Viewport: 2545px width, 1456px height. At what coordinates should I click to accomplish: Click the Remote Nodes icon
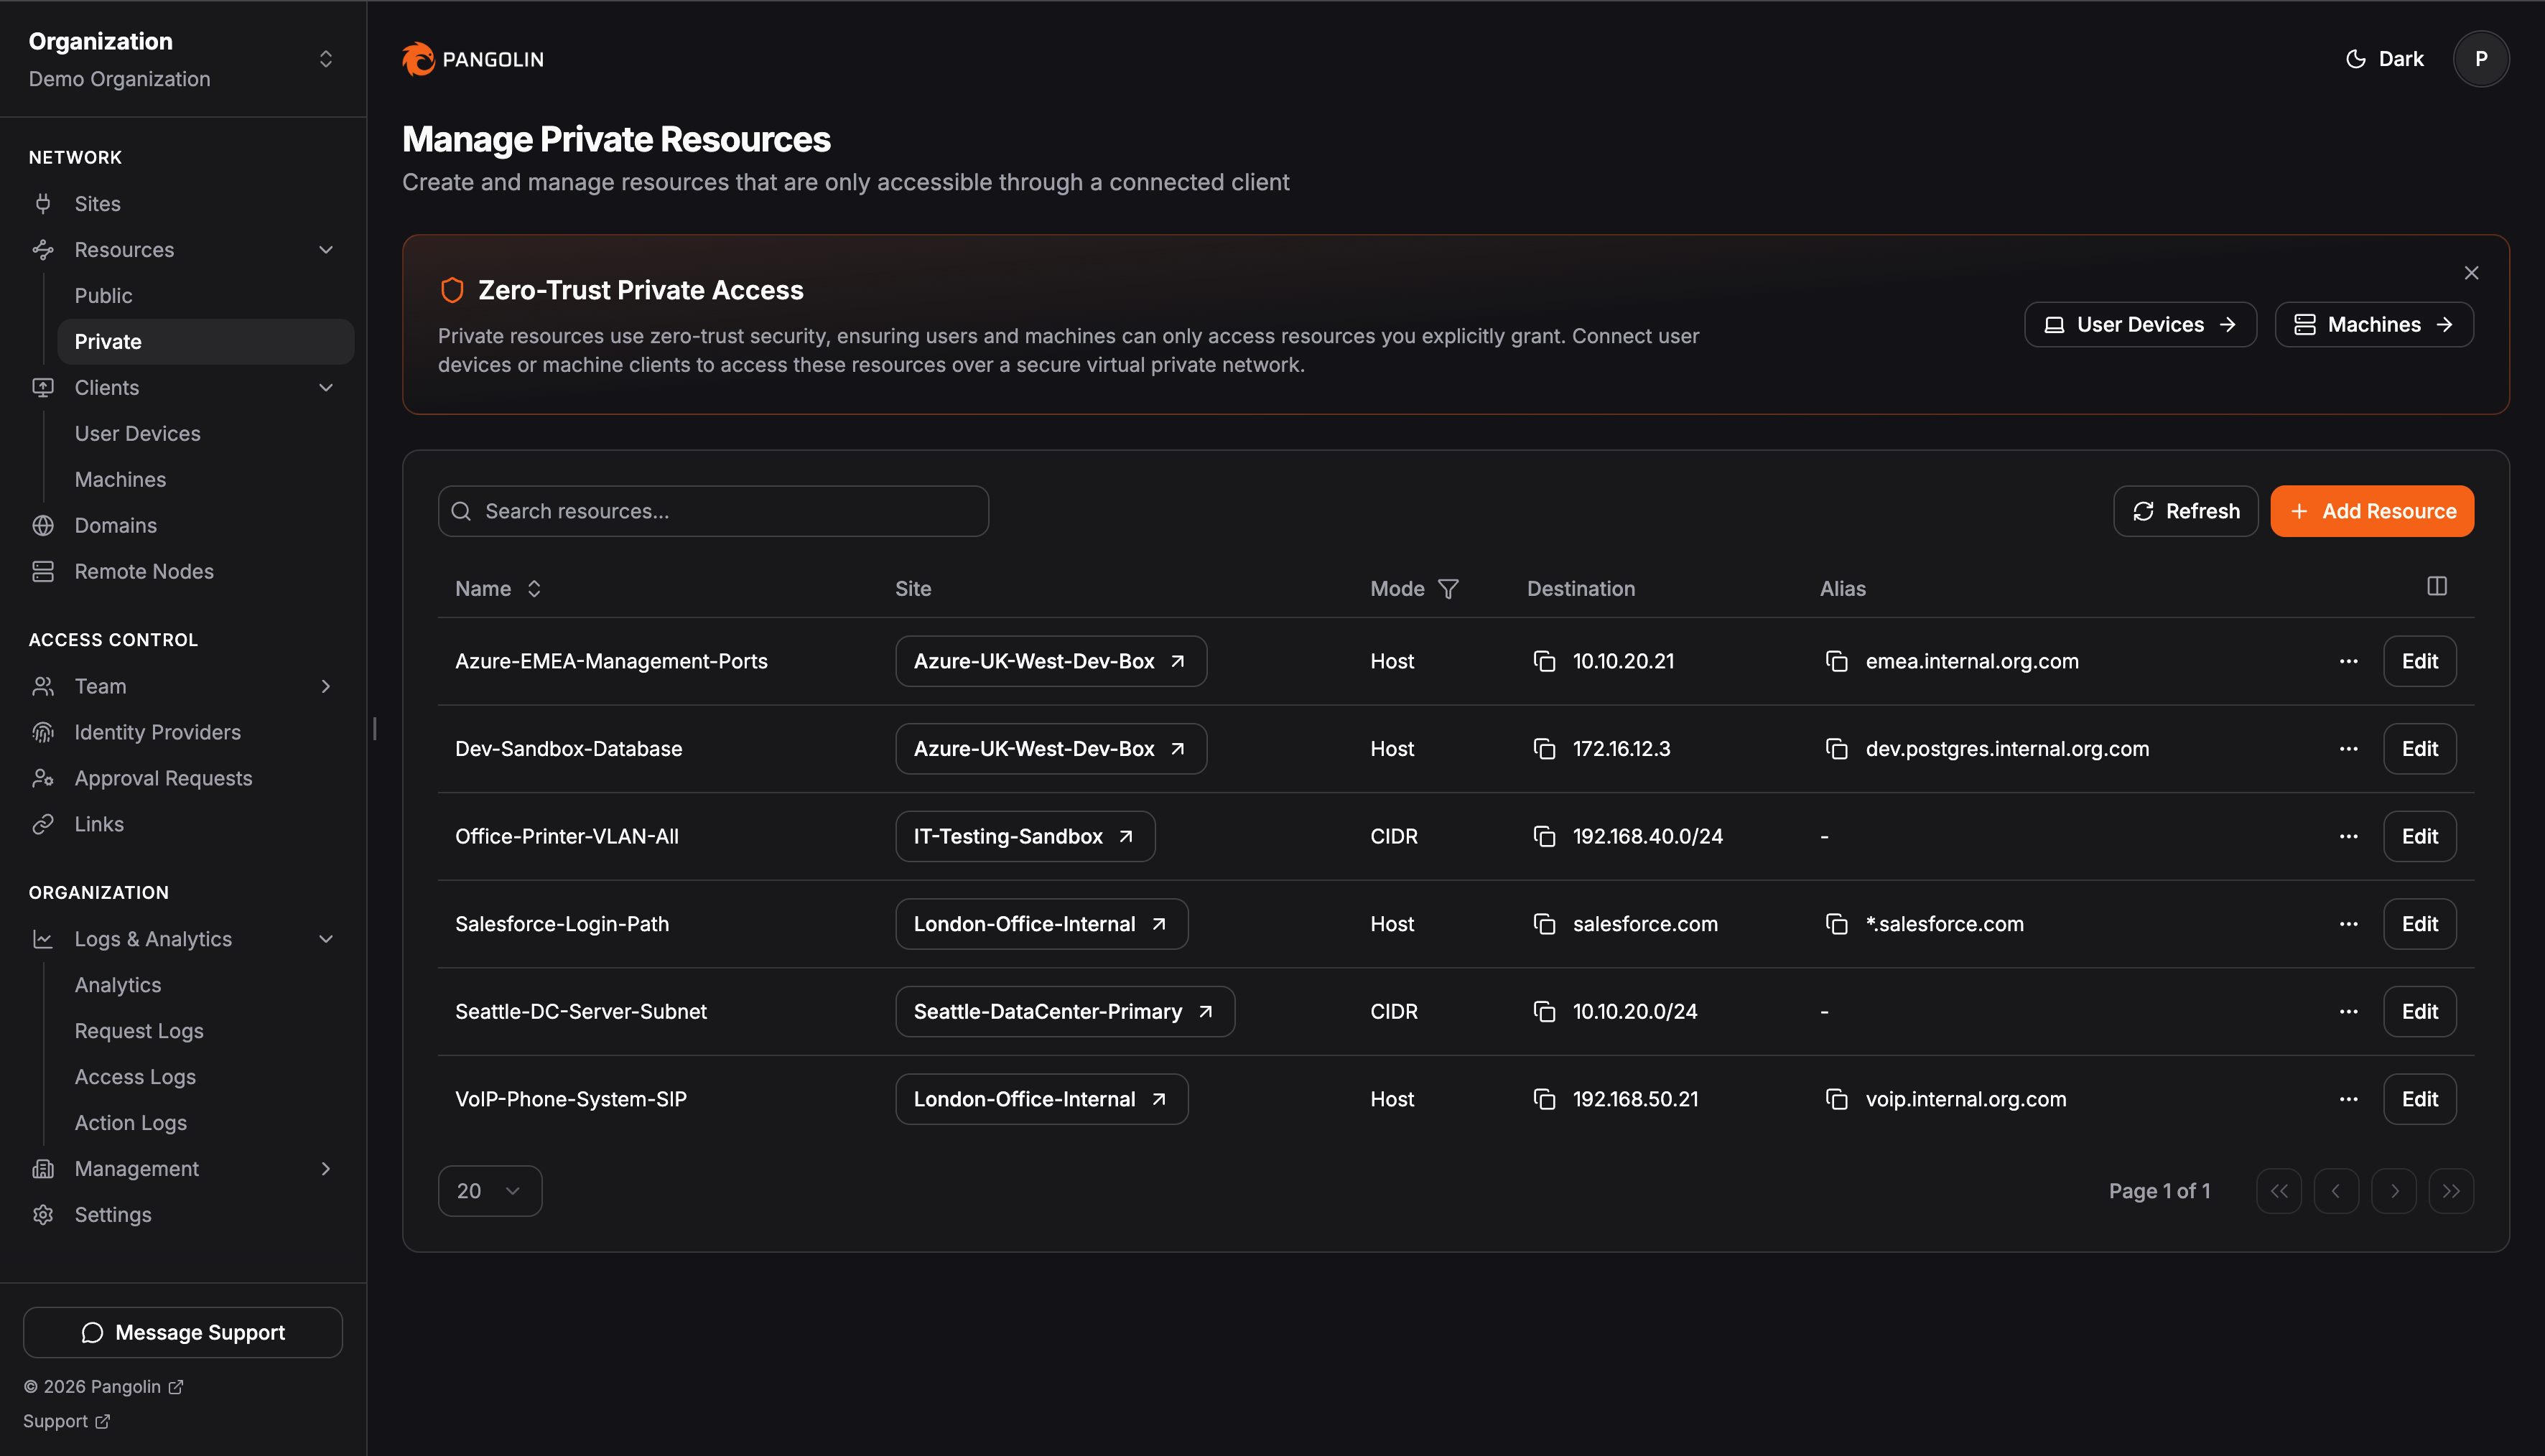tap(43, 571)
